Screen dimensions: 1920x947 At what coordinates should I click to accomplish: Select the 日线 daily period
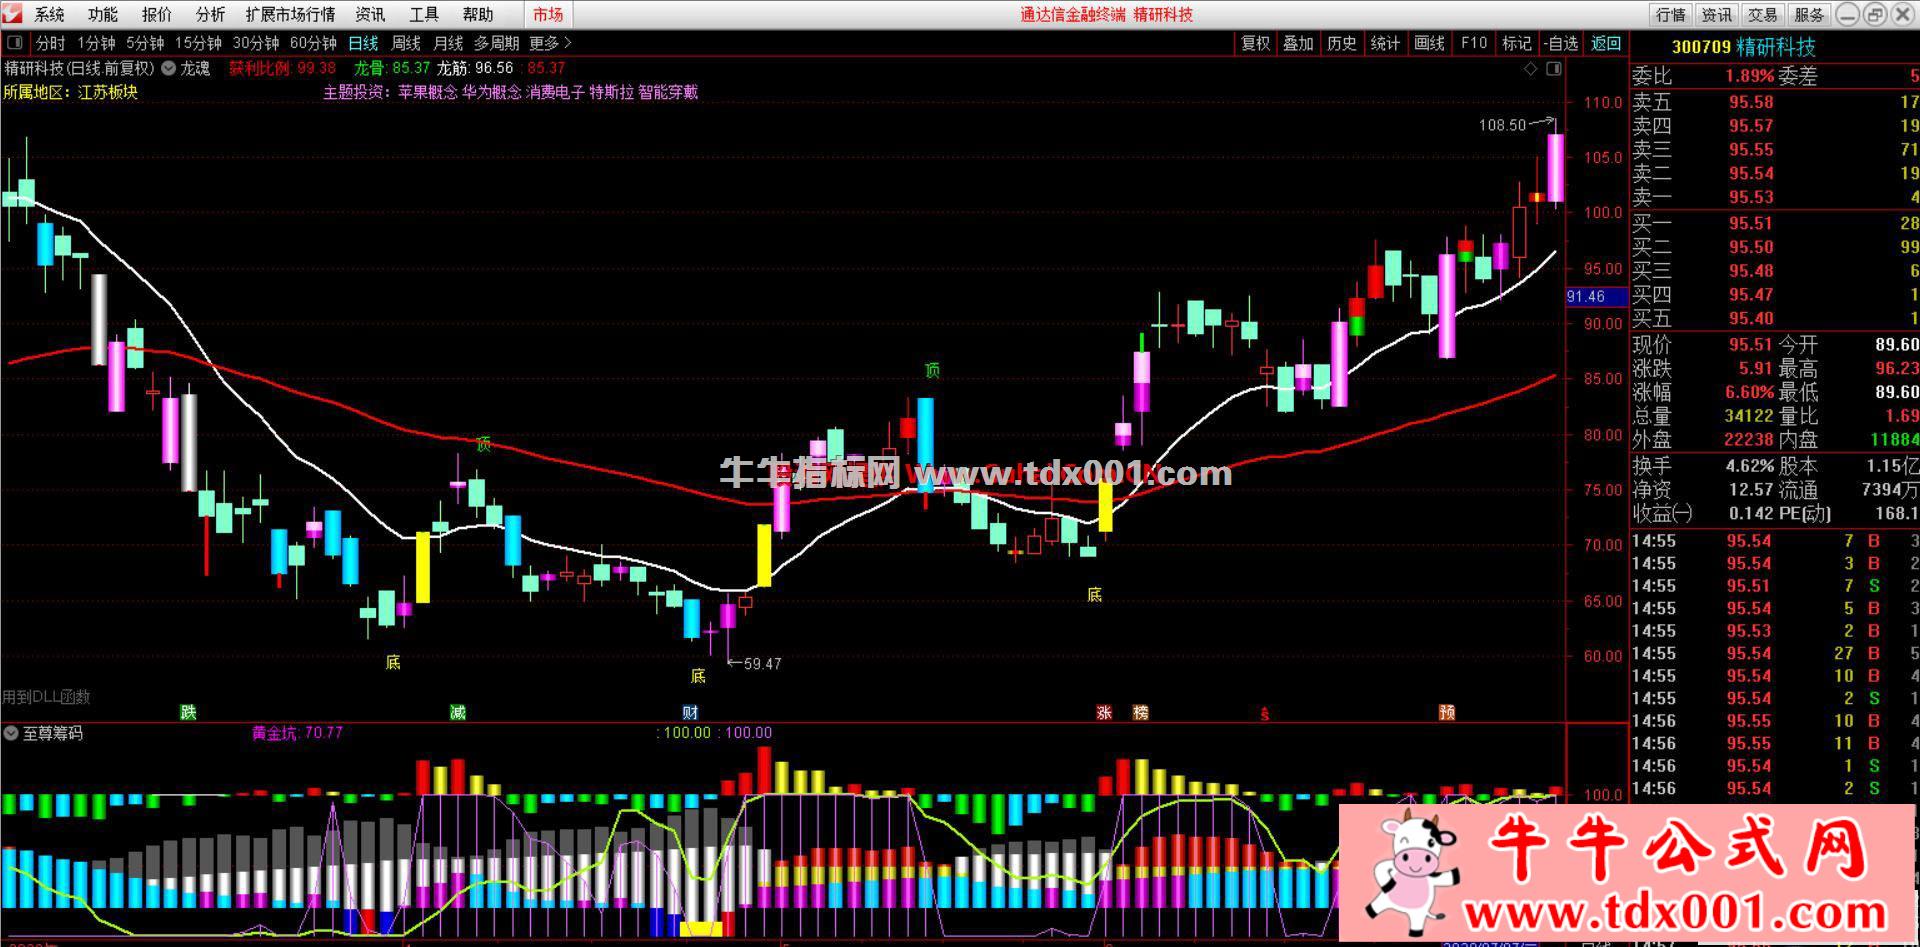coord(363,43)
